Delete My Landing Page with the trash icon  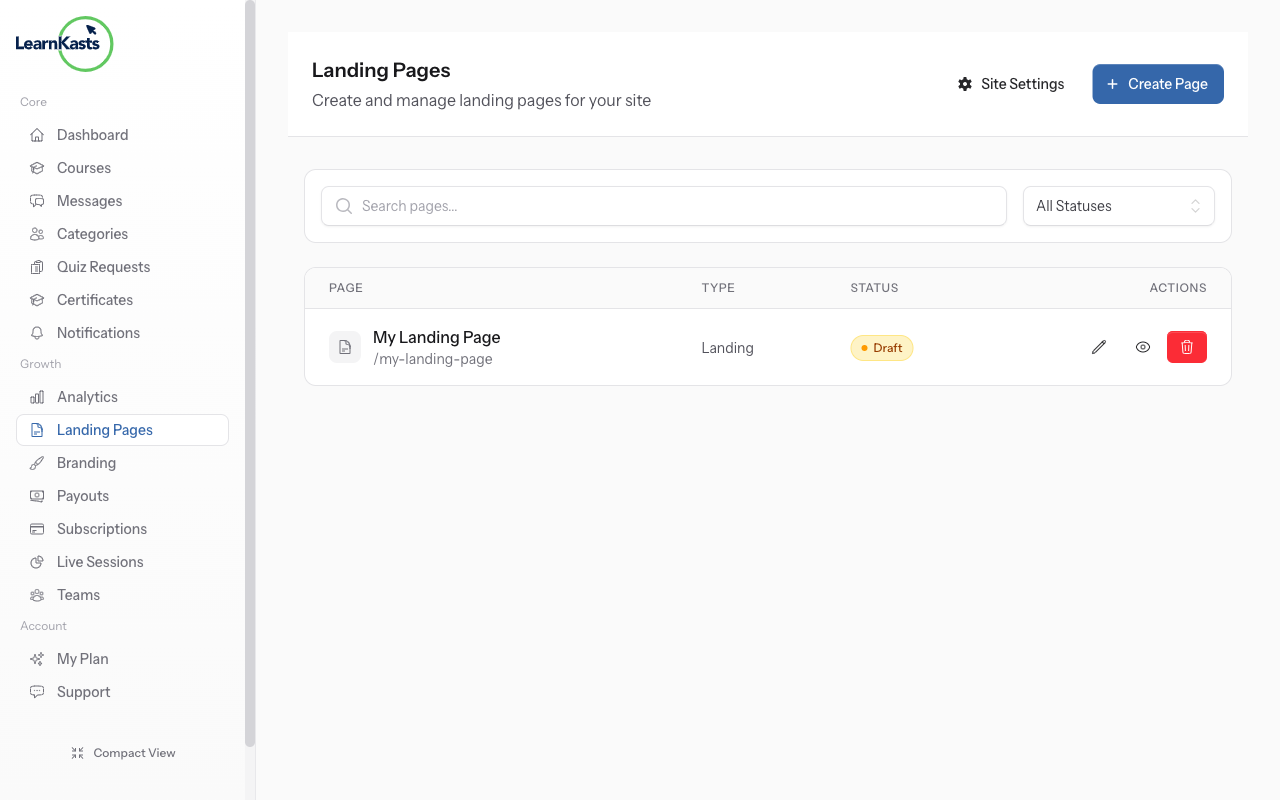point(1187,347)
